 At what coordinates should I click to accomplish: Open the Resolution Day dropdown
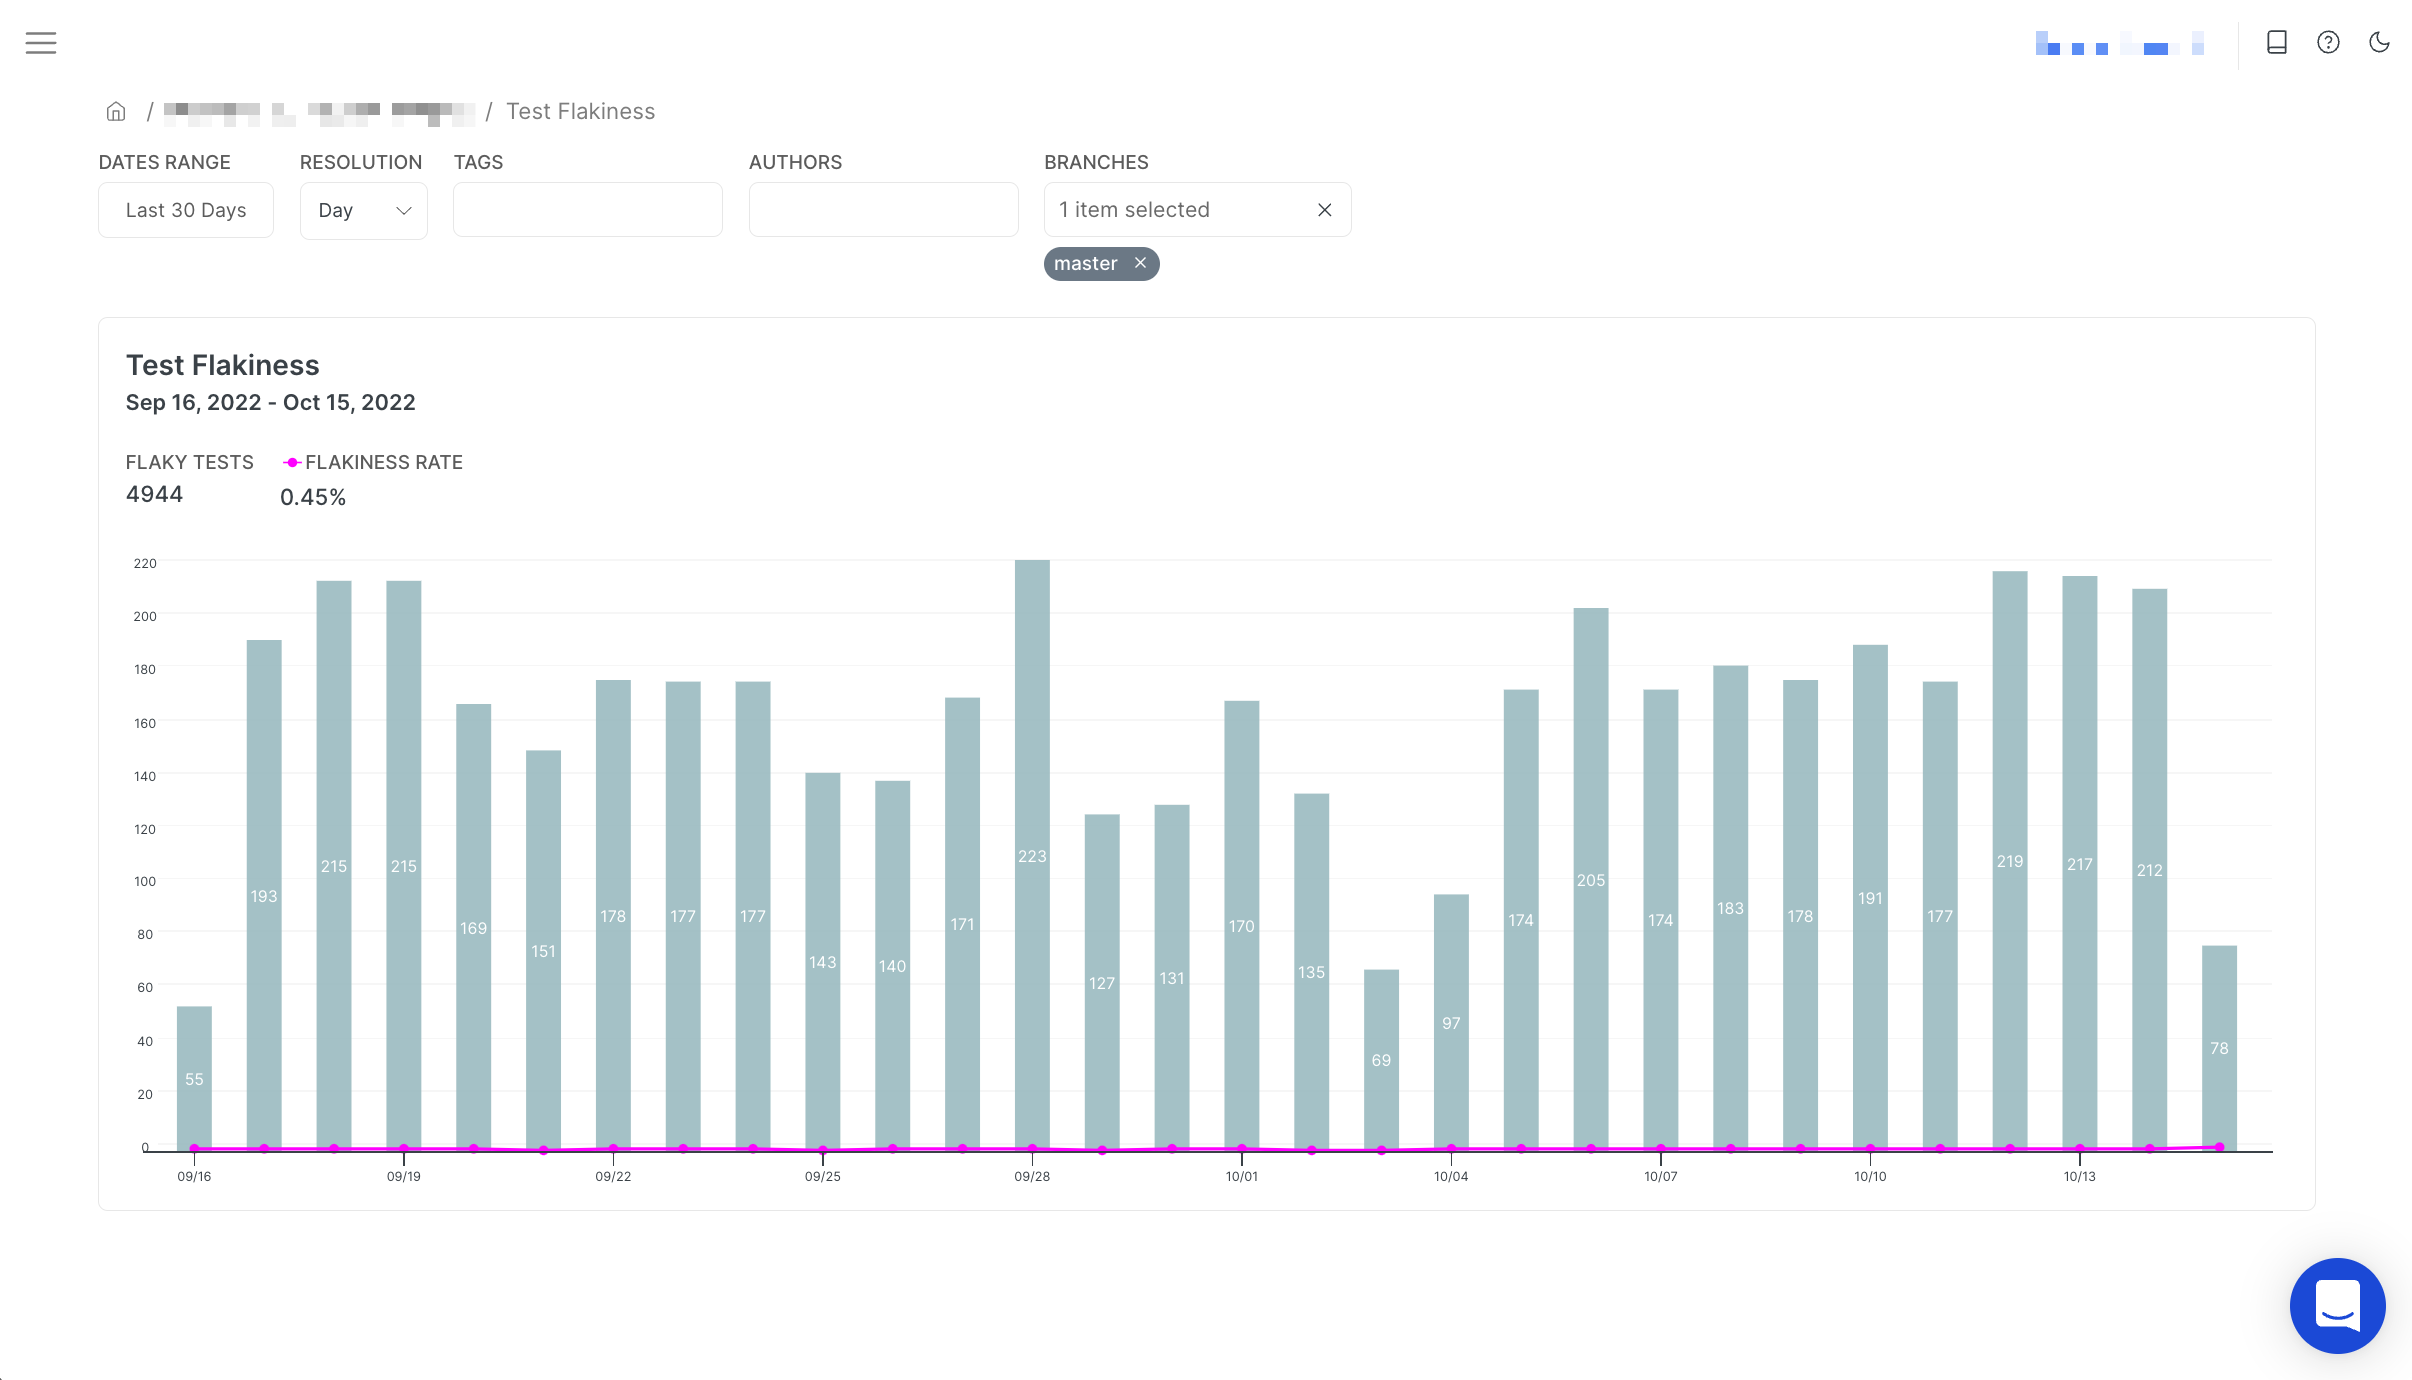(364, 210)
